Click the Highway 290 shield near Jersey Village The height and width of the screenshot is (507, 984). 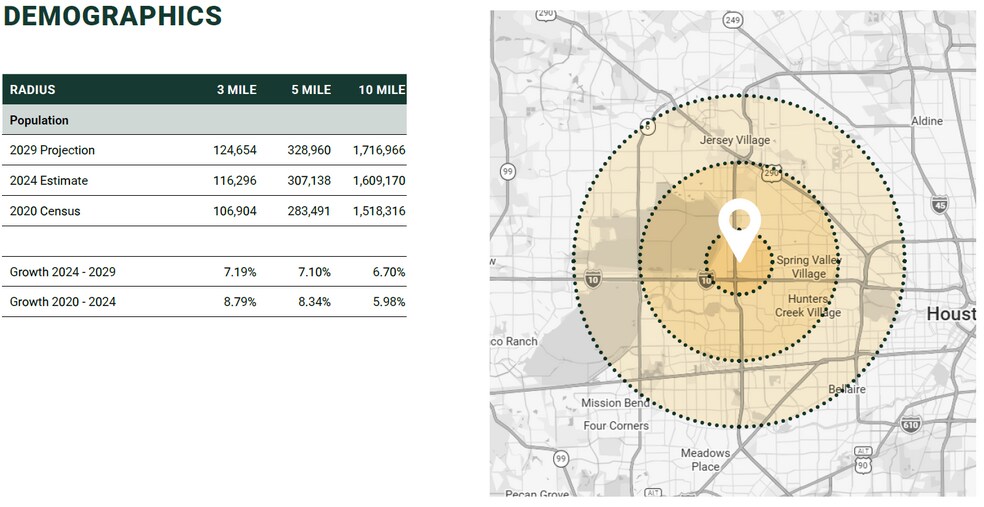pyautogui.click(x=771, y=173)
